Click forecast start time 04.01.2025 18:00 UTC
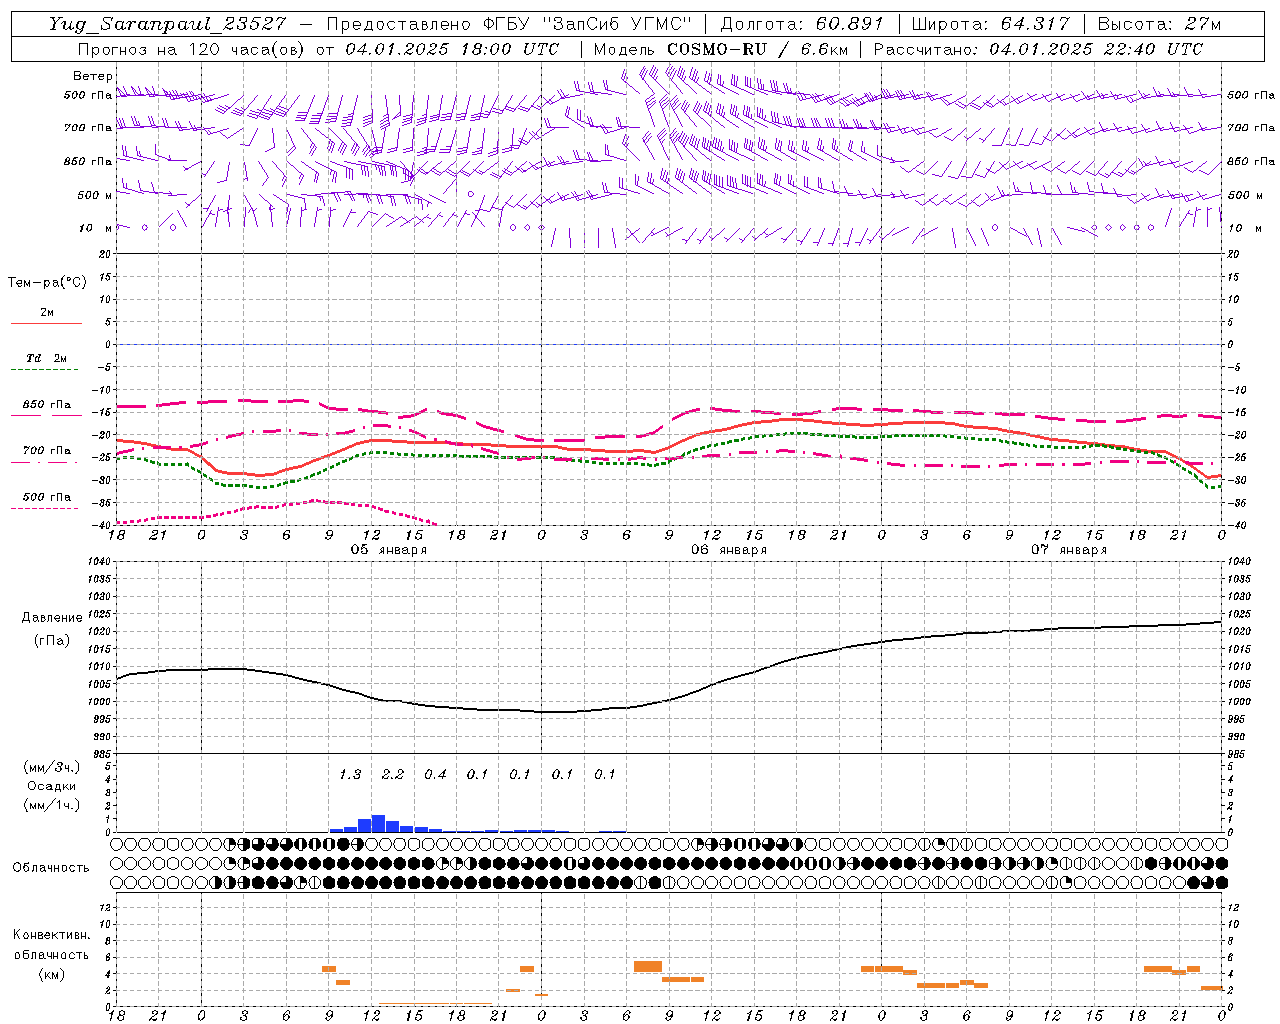1280x1024 pixels. 452,49
